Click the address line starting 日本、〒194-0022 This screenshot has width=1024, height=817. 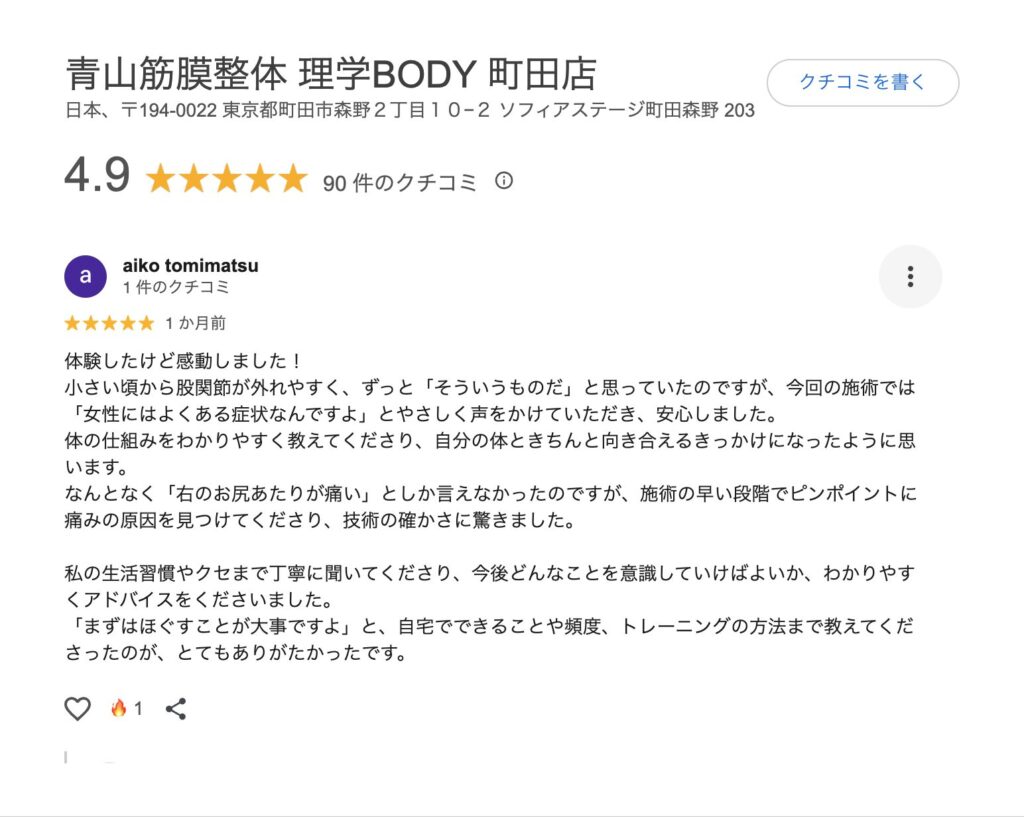pyautogui.click(x=409, y=111)
